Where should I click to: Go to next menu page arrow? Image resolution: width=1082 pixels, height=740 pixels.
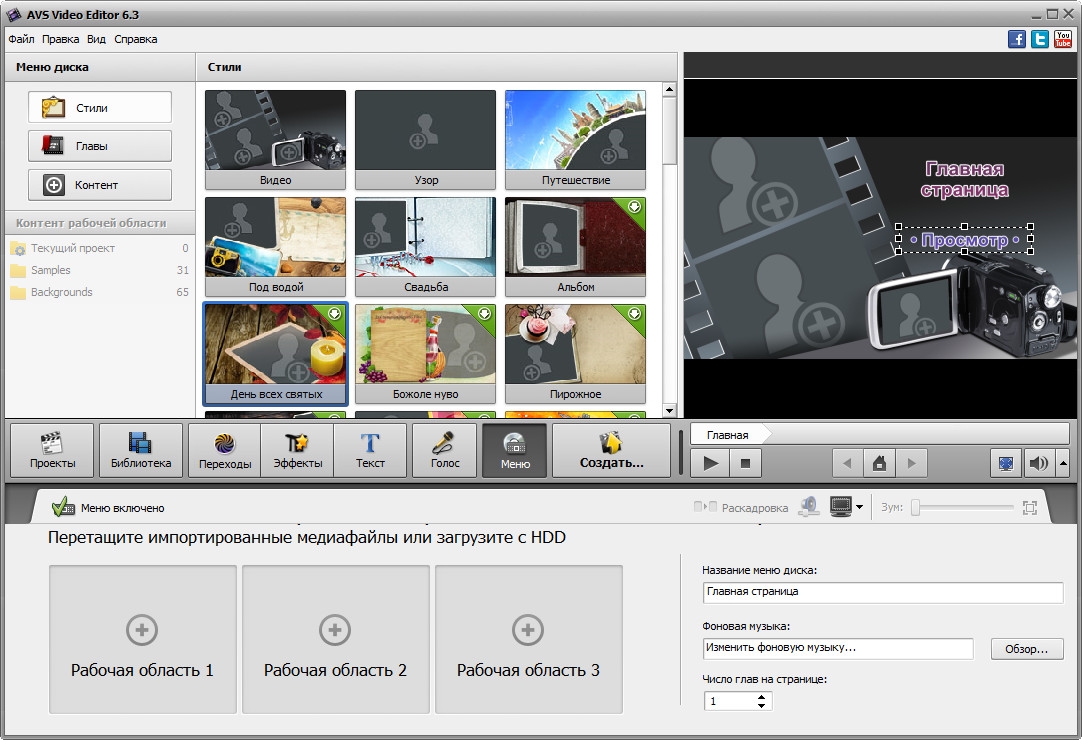[x=912, y=463]
